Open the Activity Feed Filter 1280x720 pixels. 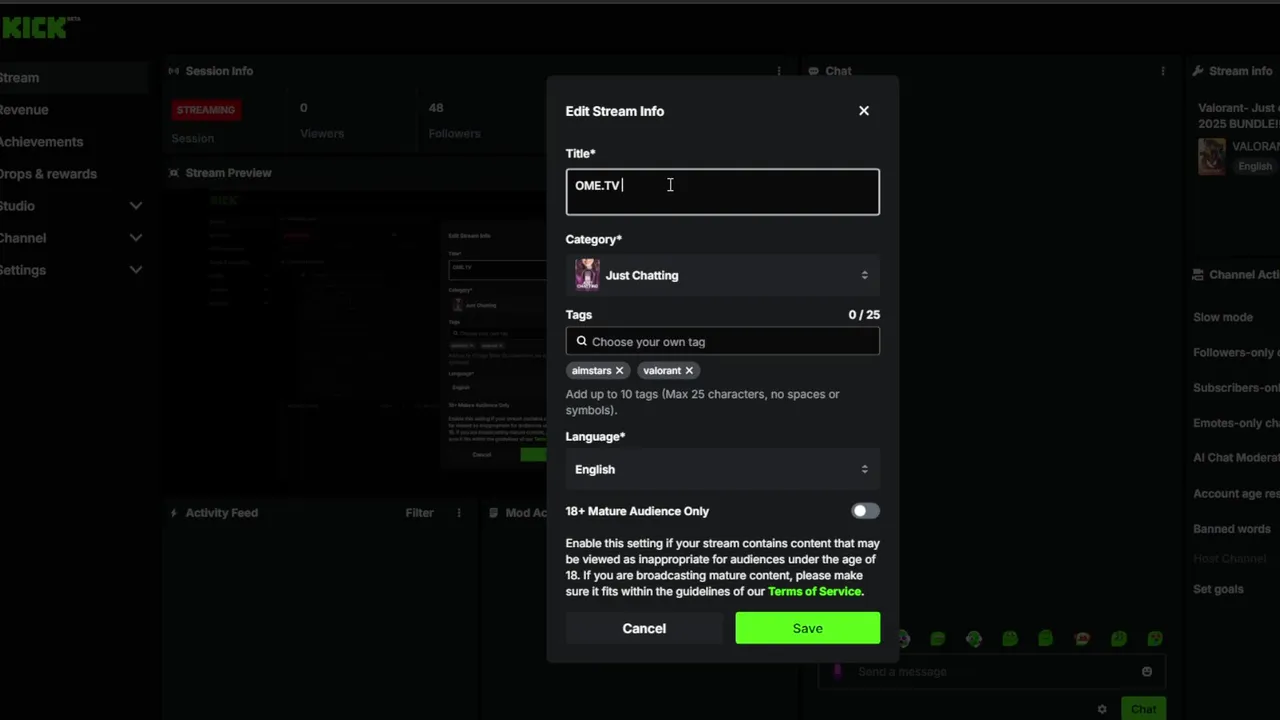point(419,513)
